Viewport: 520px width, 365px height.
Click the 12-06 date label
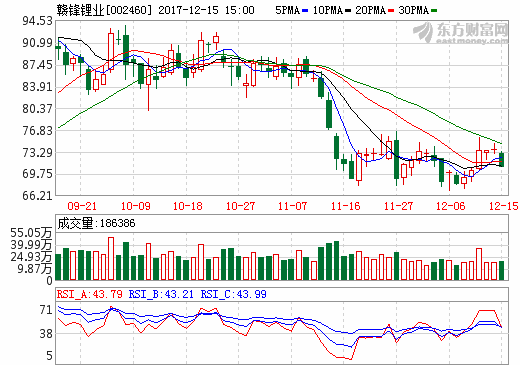(451, 206)
